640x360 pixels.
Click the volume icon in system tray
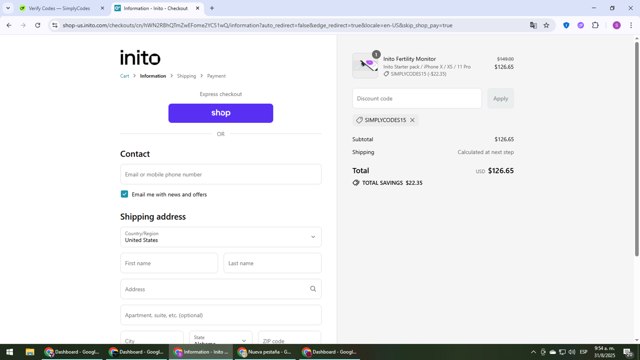tap(572, 352)
